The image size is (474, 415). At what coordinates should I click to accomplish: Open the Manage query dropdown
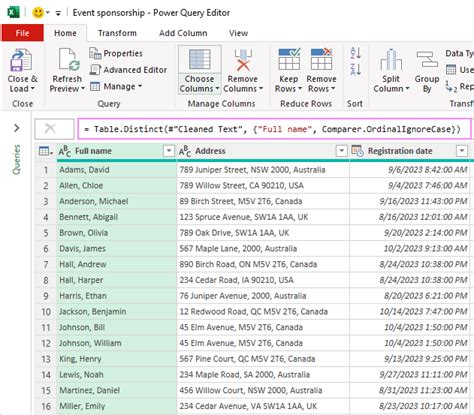point(116,86)
